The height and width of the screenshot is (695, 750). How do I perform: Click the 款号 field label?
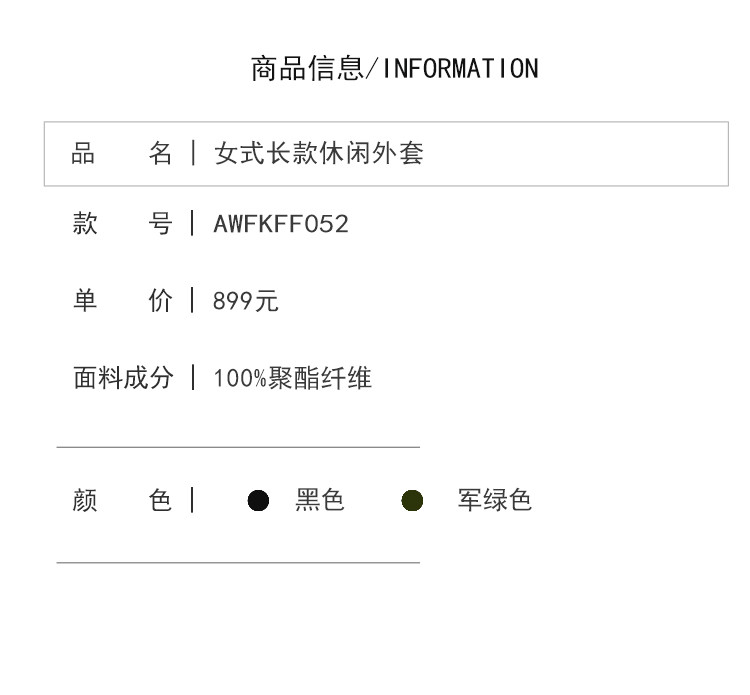[x=122, y=223]
